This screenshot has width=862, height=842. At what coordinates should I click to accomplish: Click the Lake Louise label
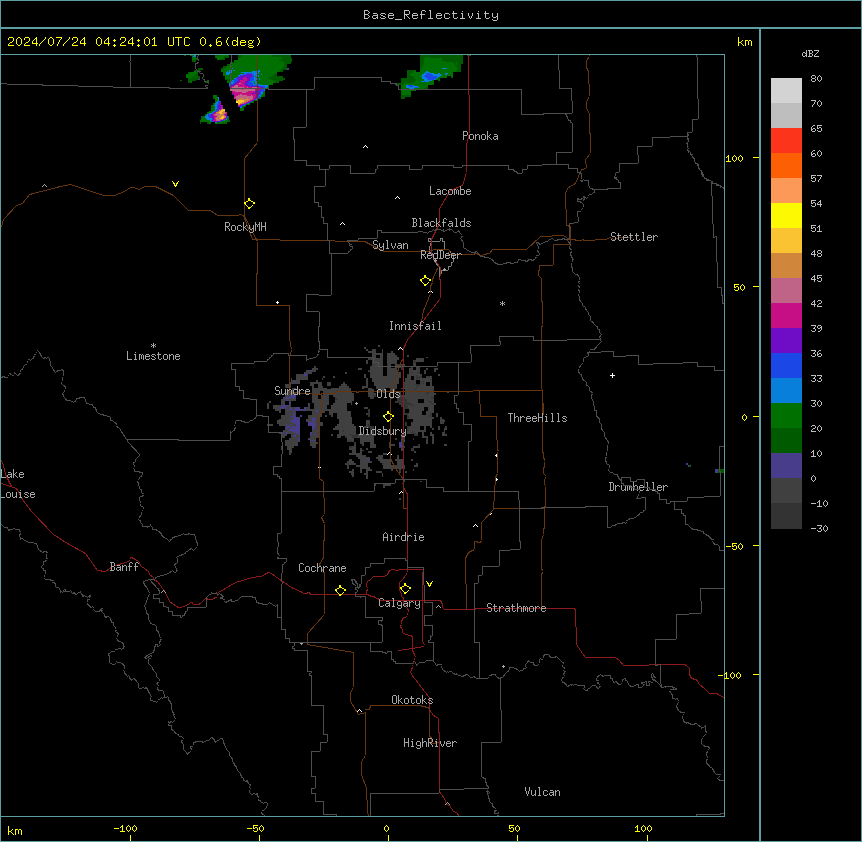[x=18, y=484]
